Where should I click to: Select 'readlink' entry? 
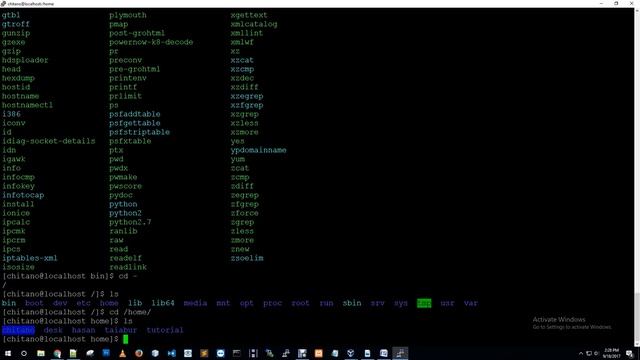(128, 267)
